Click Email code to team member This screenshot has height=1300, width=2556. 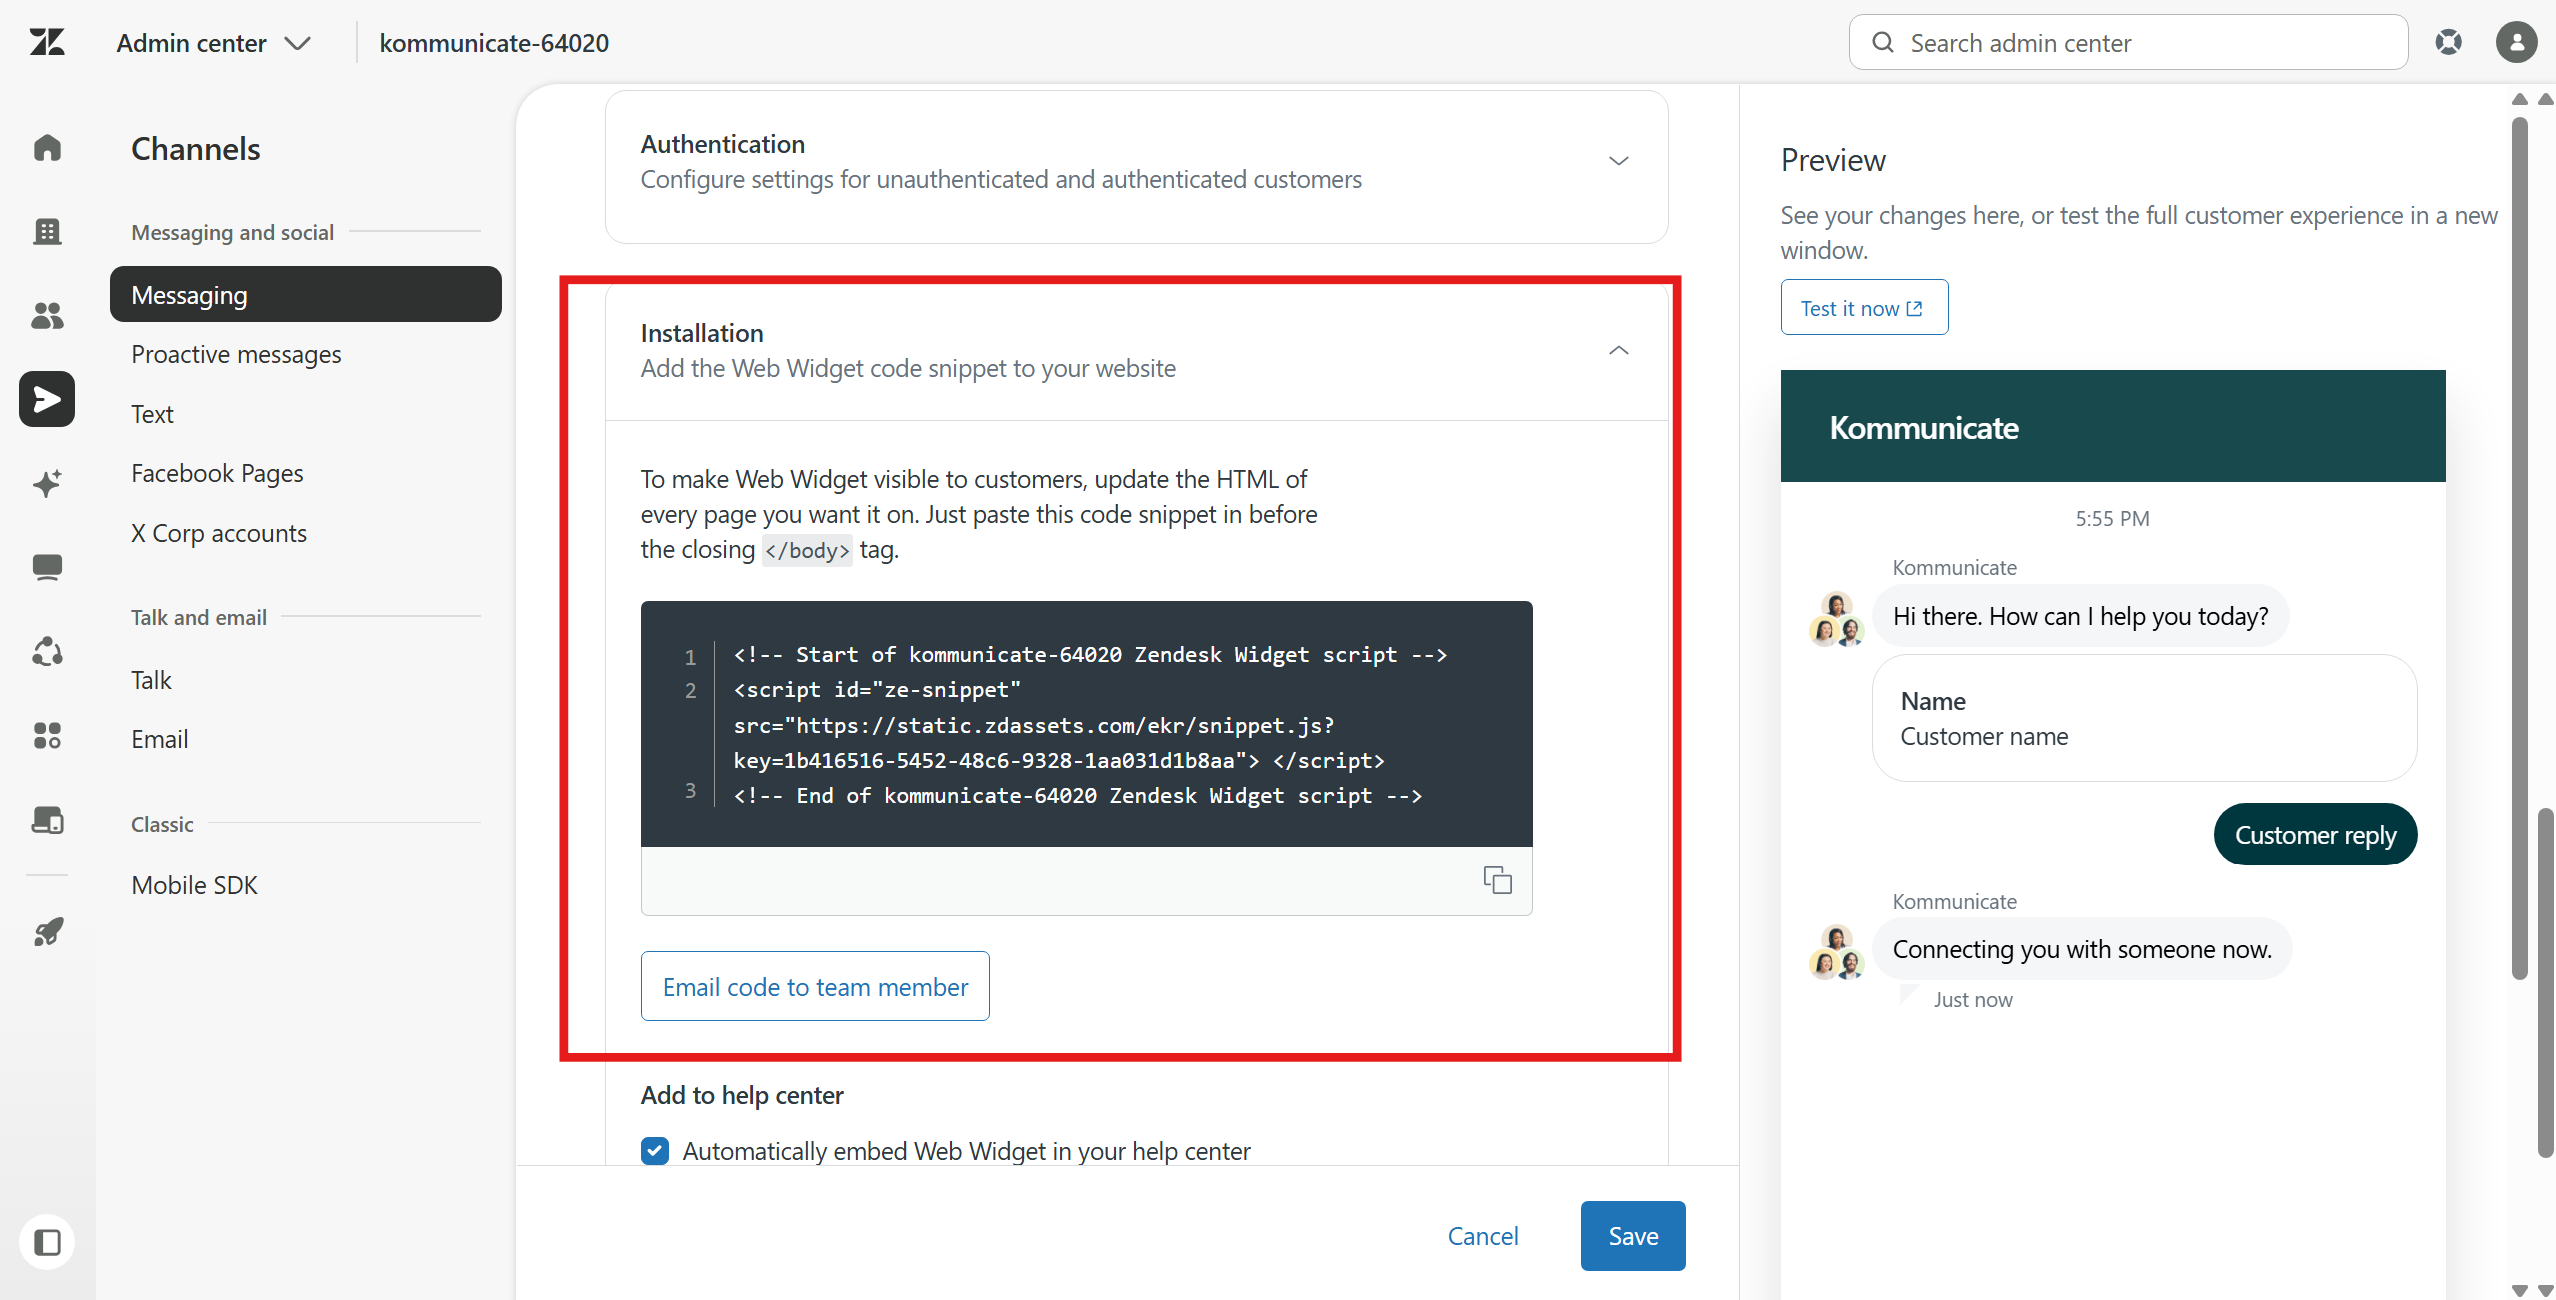(815, 986)
